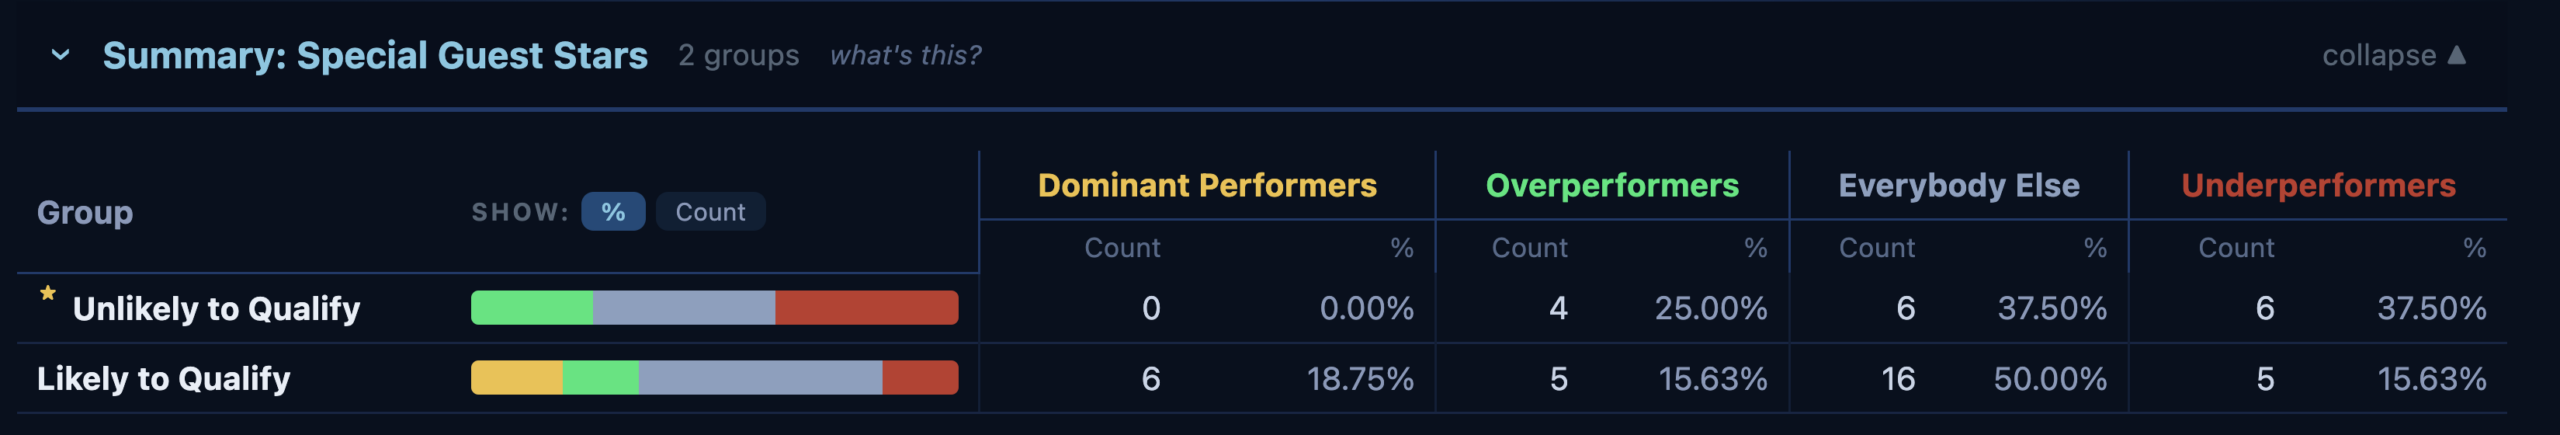Select the Everybody Else column header

pos(1959,185)
